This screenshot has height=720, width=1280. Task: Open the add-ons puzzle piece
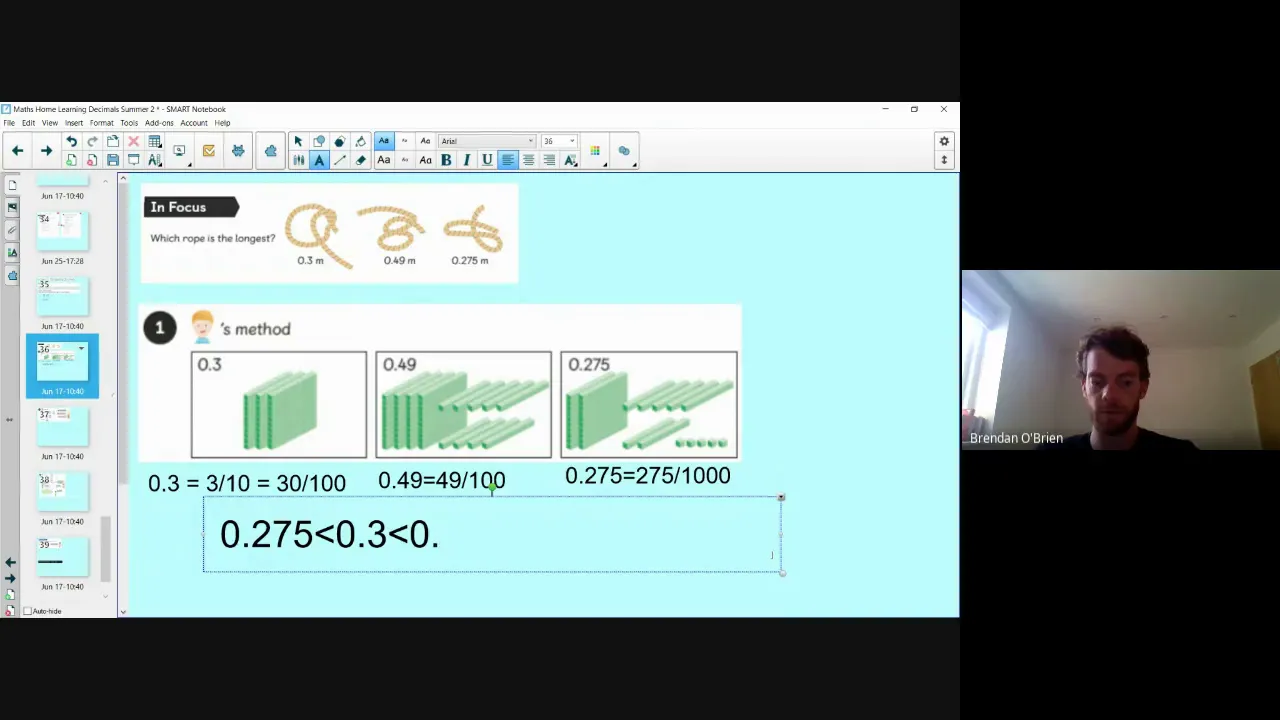point(270,151)
